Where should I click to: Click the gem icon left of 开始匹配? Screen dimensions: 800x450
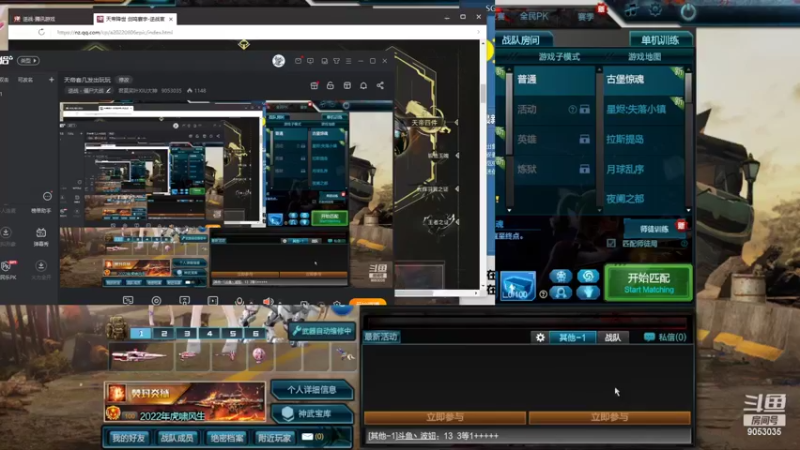[x=588, y=293]
